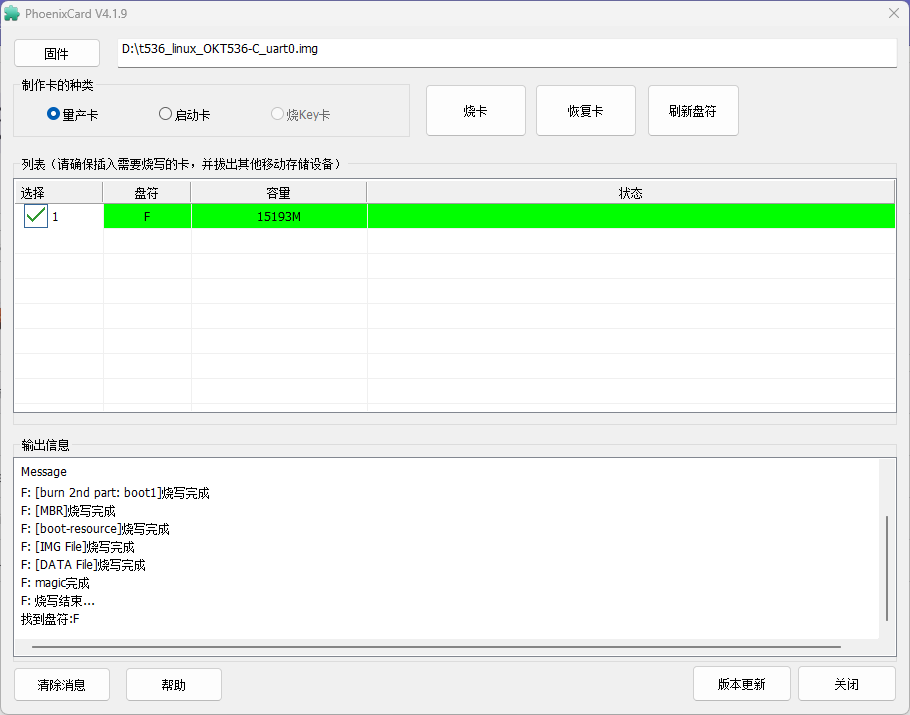Image resolution: width=910 pixels, height=715 pixels.
Task: Click the vertical scrollbar in output messages
Action: click(x=887, y=568)
